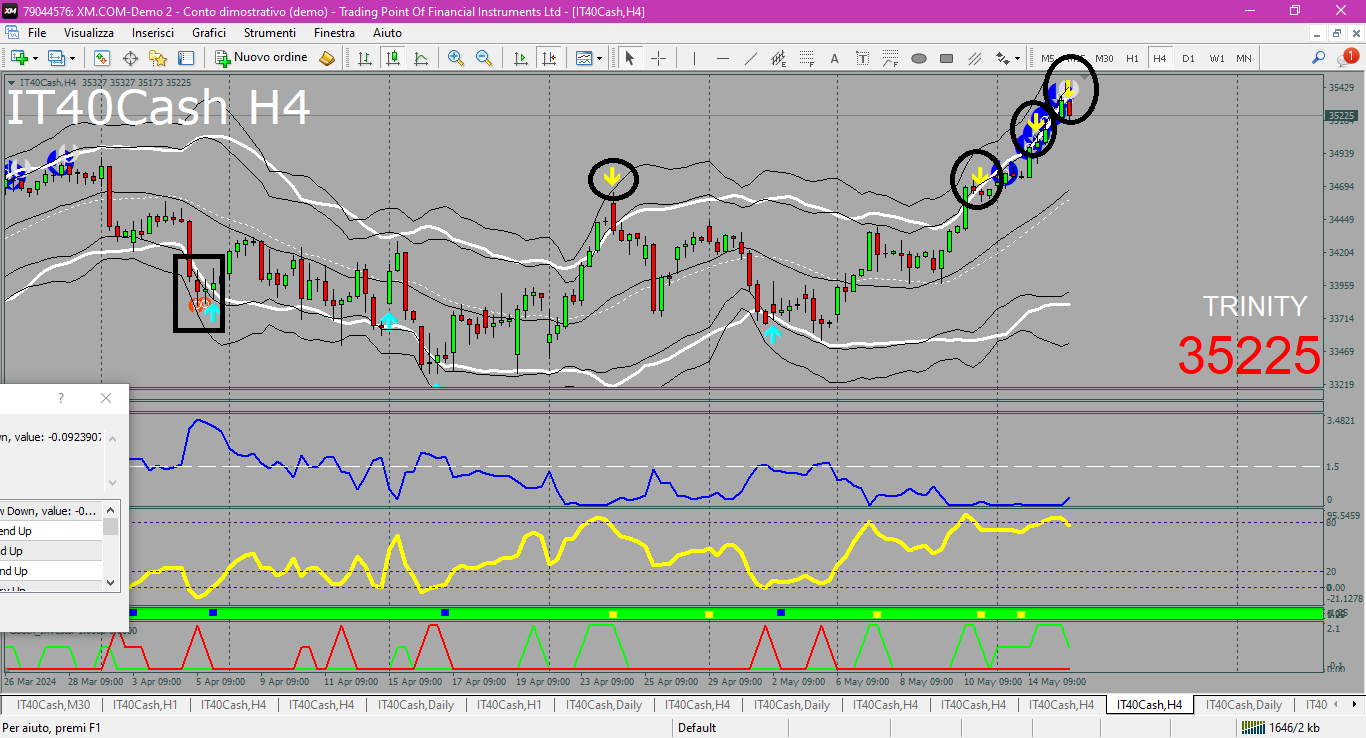
Task: Open the profiles toolbar icon
Action: coord(57,58)
